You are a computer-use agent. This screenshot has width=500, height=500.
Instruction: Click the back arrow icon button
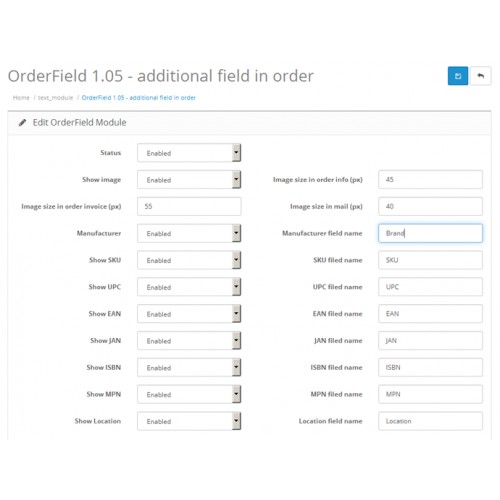point(480,76)
